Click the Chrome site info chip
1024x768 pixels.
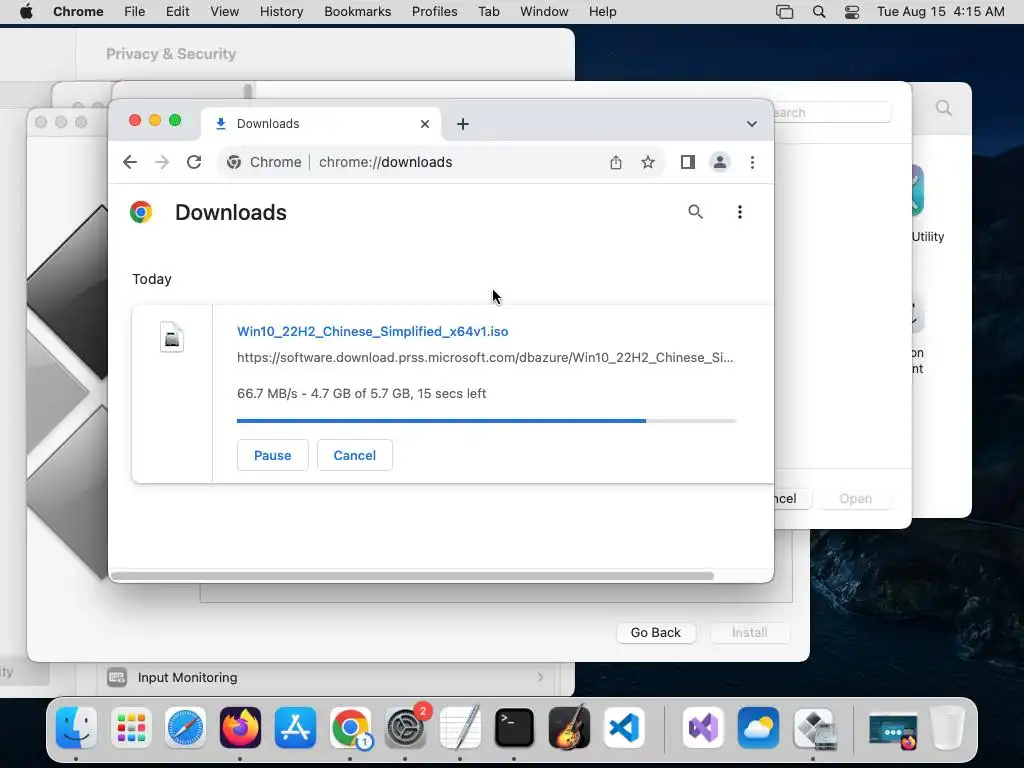coord(264,162)
